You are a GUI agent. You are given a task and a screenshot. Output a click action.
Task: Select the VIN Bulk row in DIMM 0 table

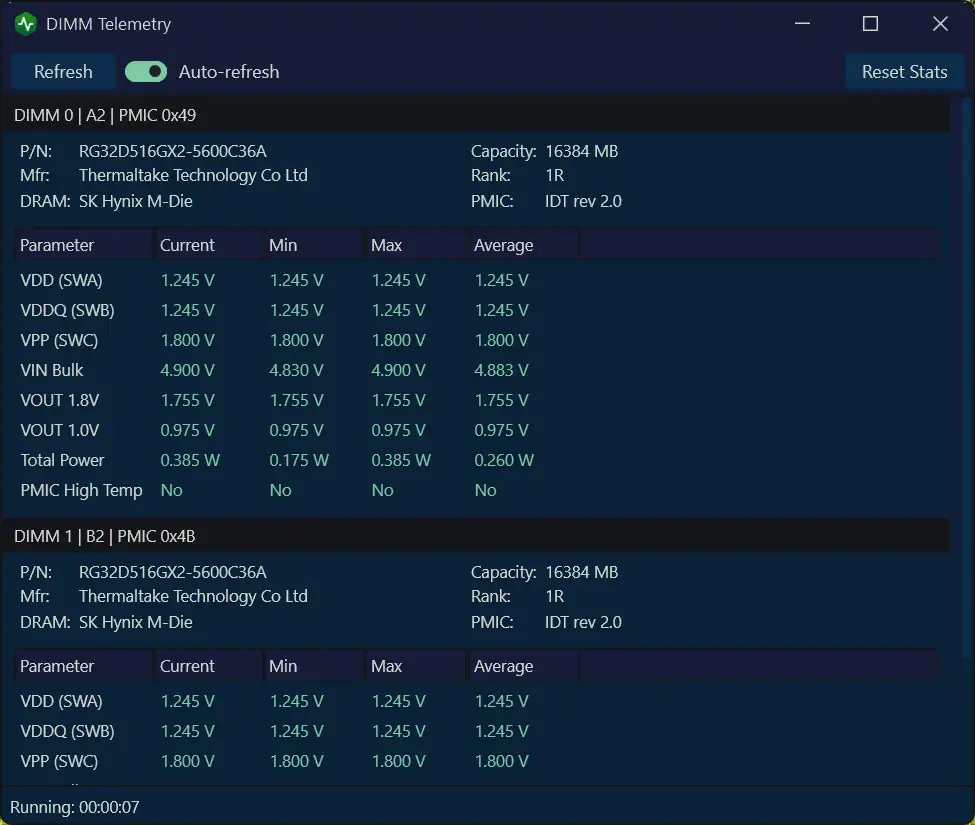click(x=52, y=370)
